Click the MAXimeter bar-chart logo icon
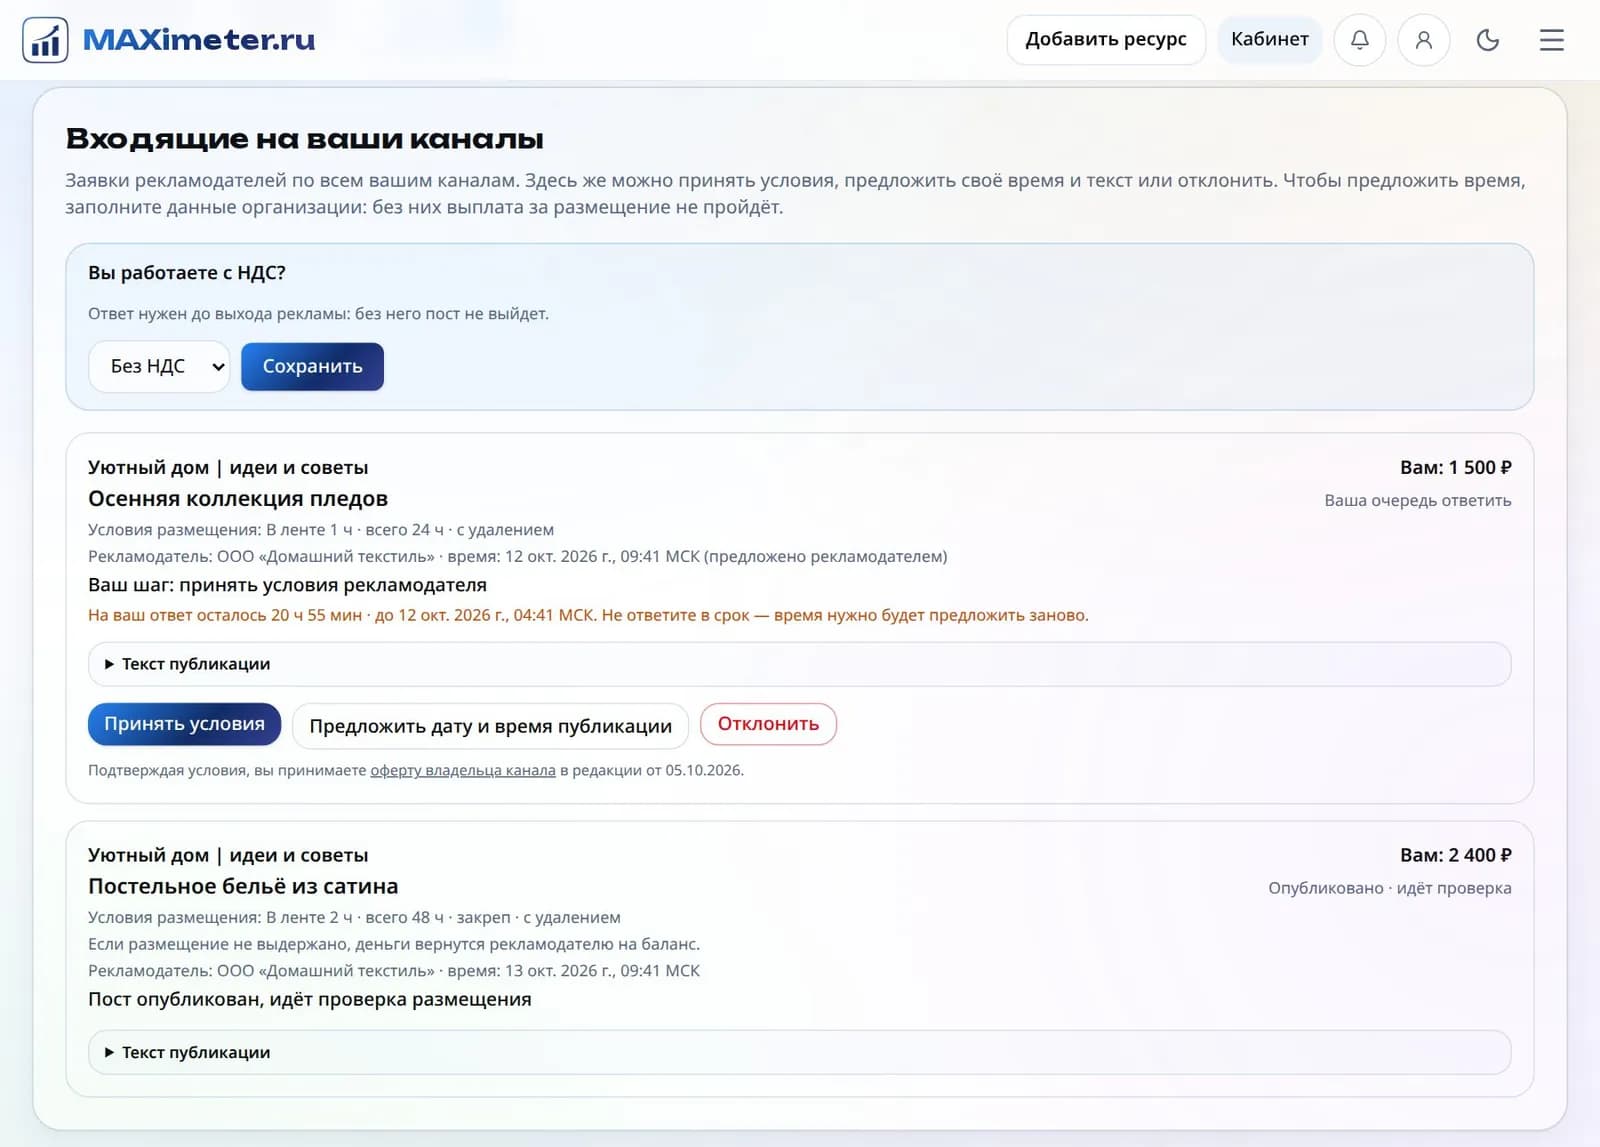 point(45,40)
